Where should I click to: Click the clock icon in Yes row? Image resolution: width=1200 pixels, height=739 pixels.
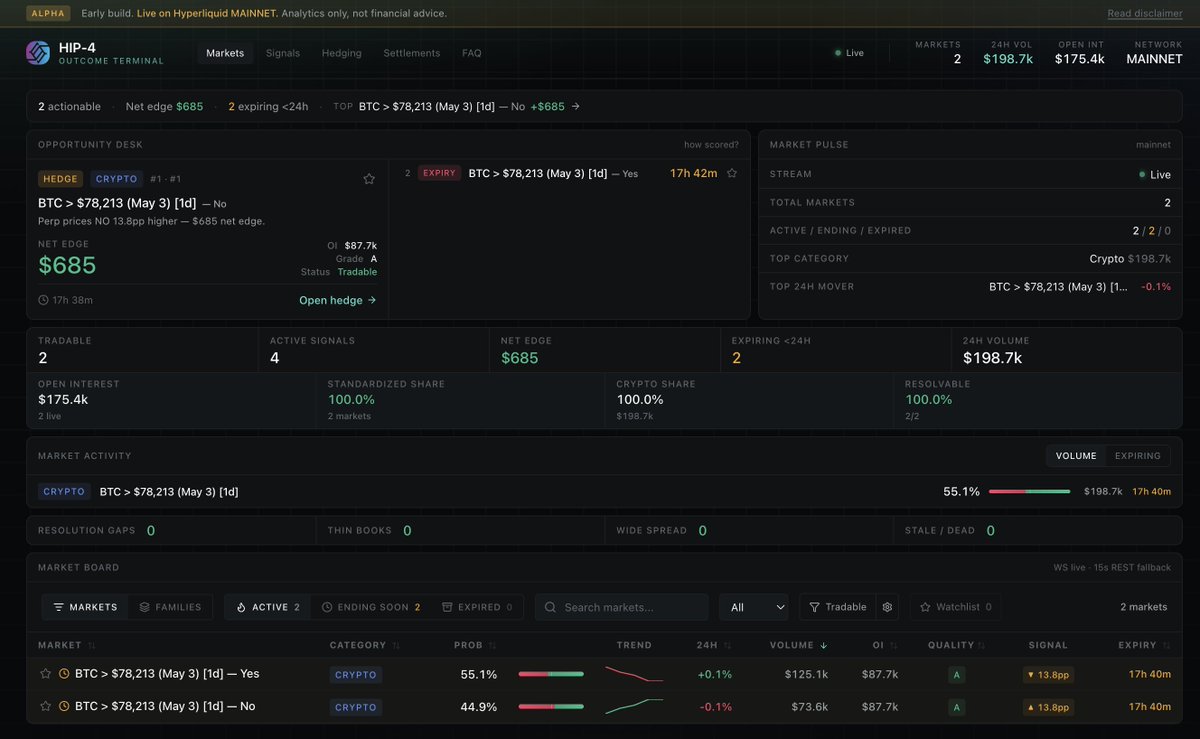(64, 674)
